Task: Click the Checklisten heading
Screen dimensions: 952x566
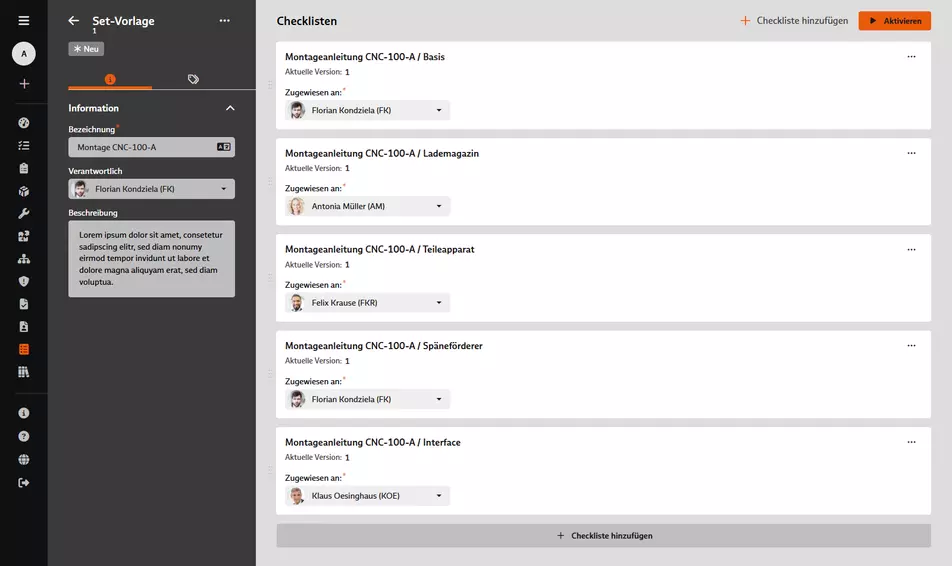Action: [307, 21]
